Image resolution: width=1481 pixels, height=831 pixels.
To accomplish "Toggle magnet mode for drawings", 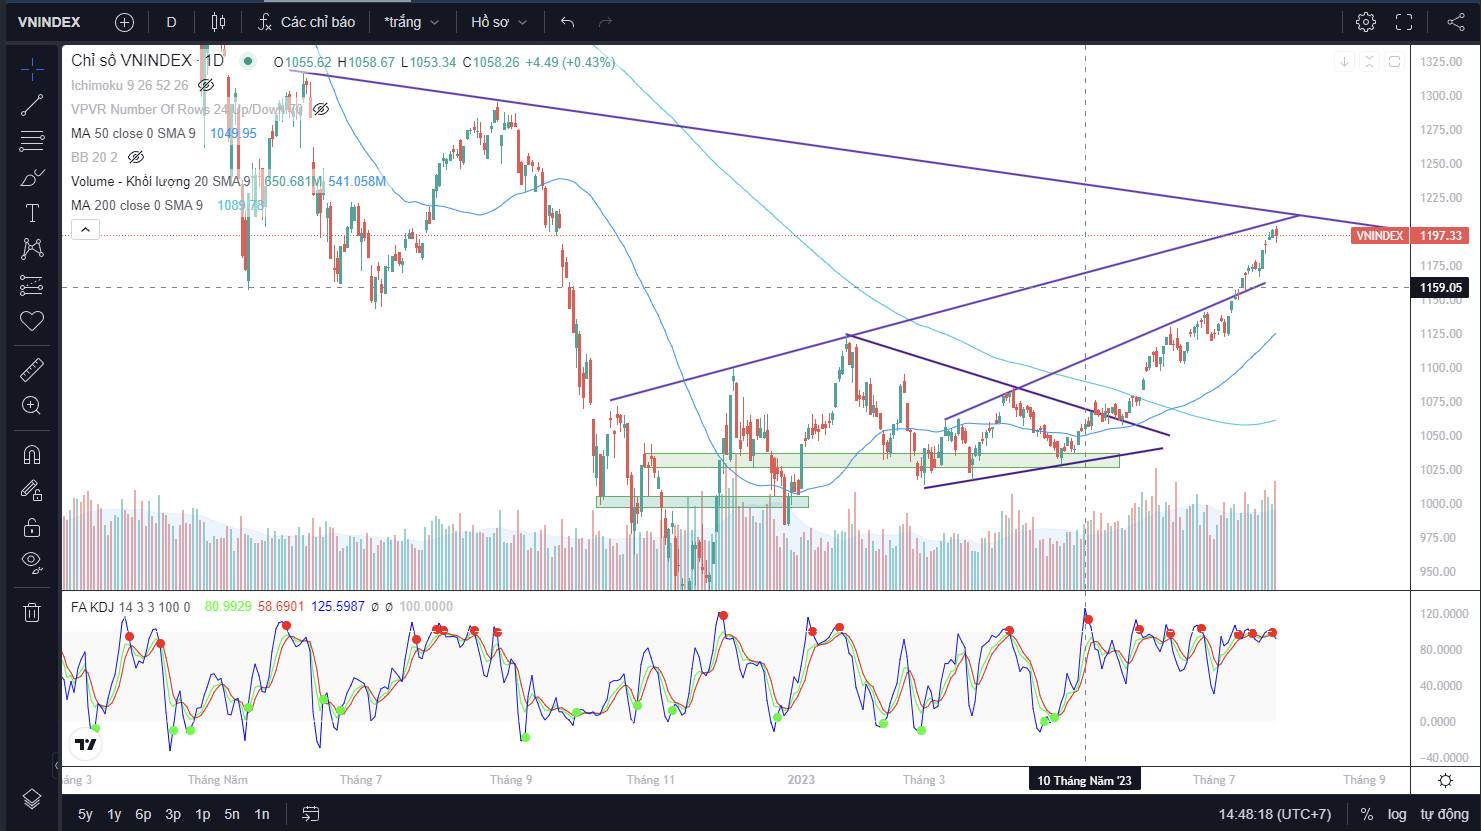I will coord(32,455).
